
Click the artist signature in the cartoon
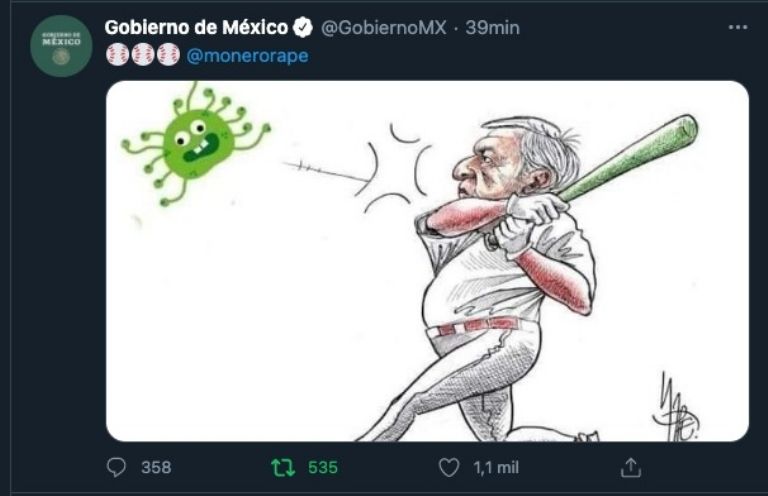(x=676, y=407)
